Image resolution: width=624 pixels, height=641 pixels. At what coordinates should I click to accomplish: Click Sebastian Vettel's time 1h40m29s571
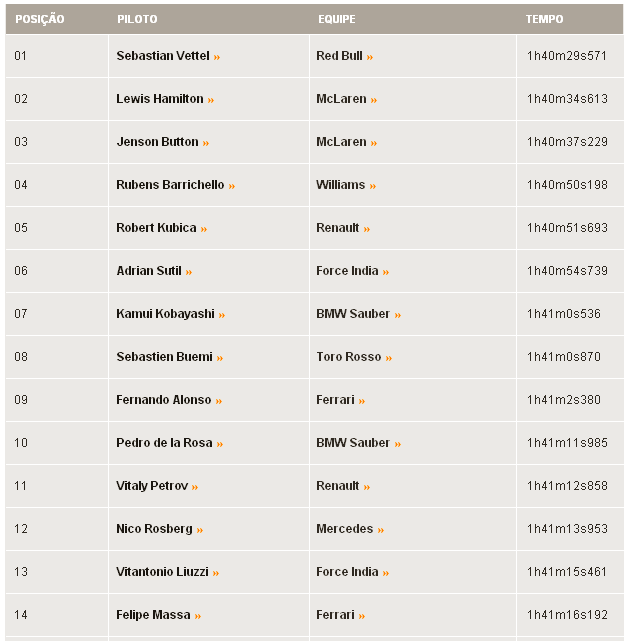(x=567, y=56)
